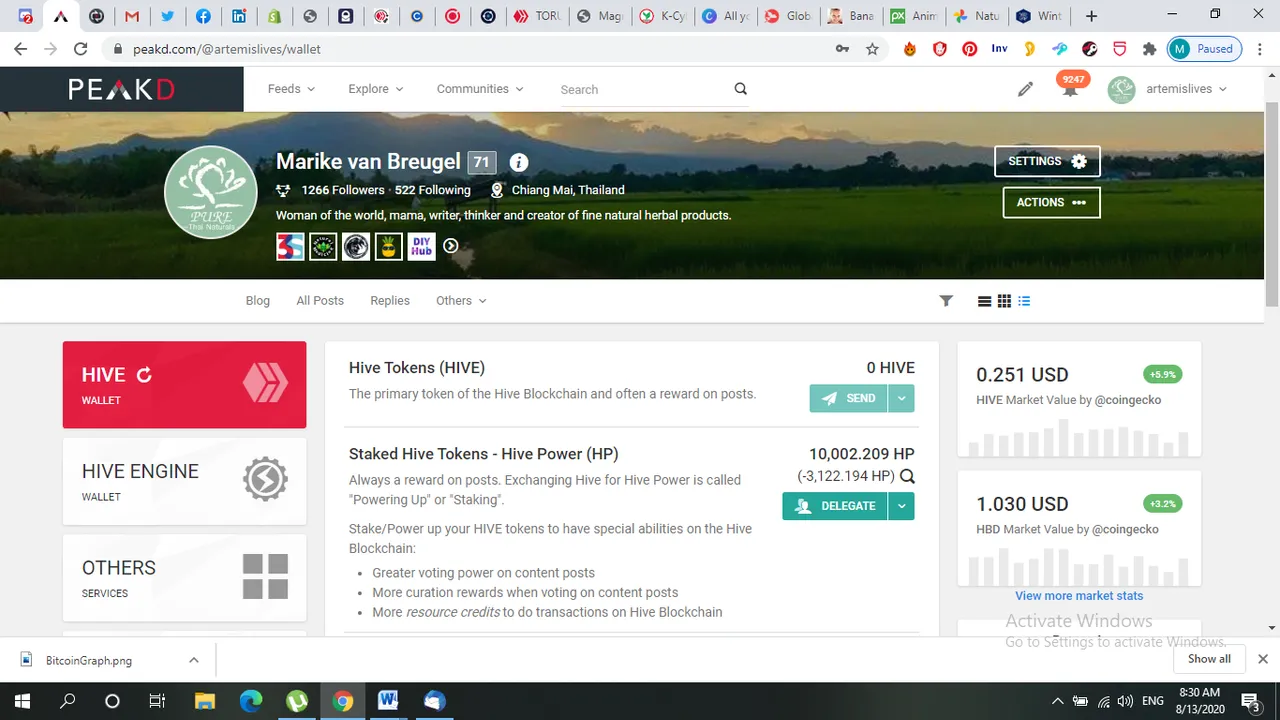
Task: Switch to detailed list layout icon
Action: (1024, 301)
